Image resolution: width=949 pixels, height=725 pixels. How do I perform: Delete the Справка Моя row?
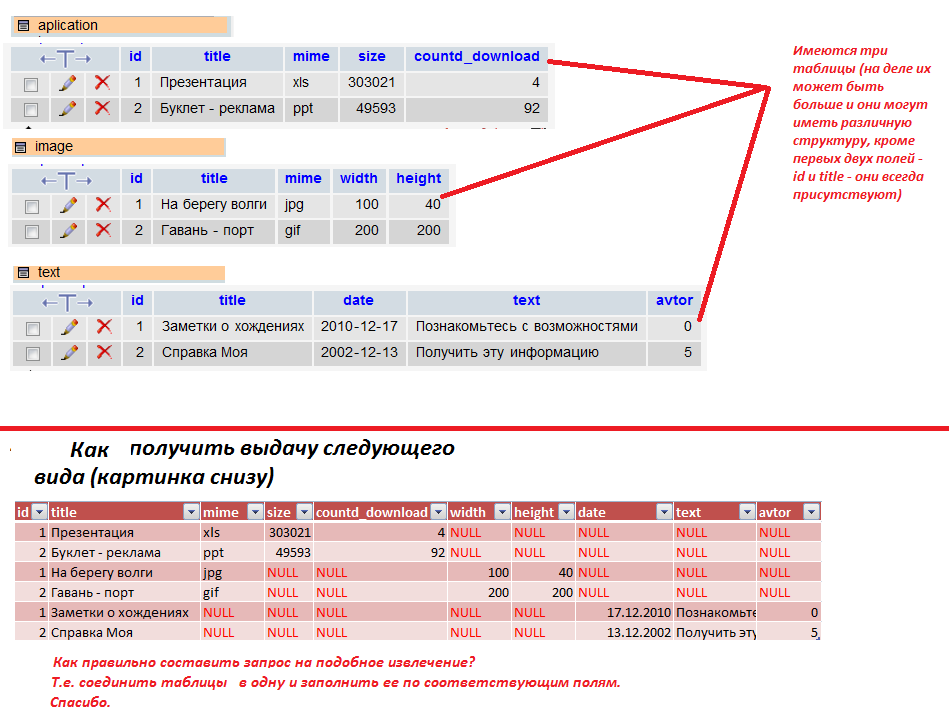102,353
